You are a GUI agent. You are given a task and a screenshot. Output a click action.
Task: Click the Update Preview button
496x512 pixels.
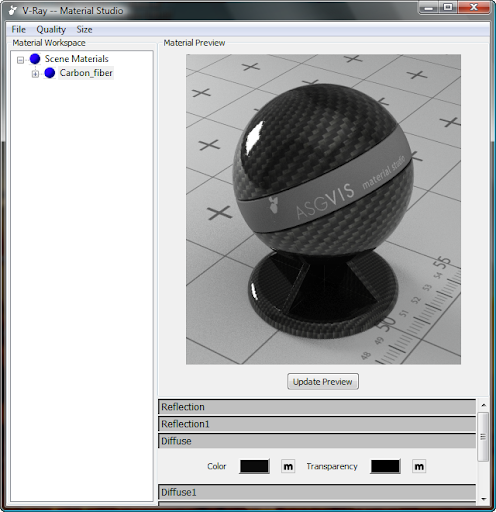pos(323,381)
